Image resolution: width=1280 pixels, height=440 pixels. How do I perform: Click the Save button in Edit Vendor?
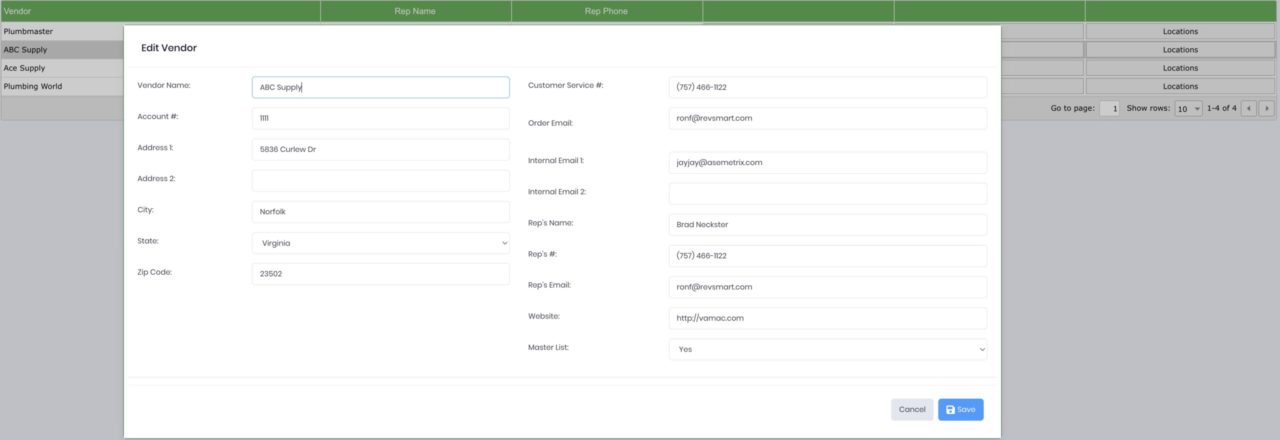pyautogui.click(x=960, y=409)
